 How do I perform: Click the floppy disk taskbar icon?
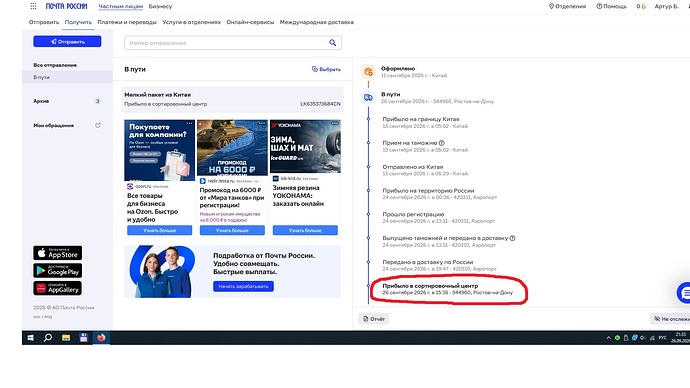(x=84, y=338)
